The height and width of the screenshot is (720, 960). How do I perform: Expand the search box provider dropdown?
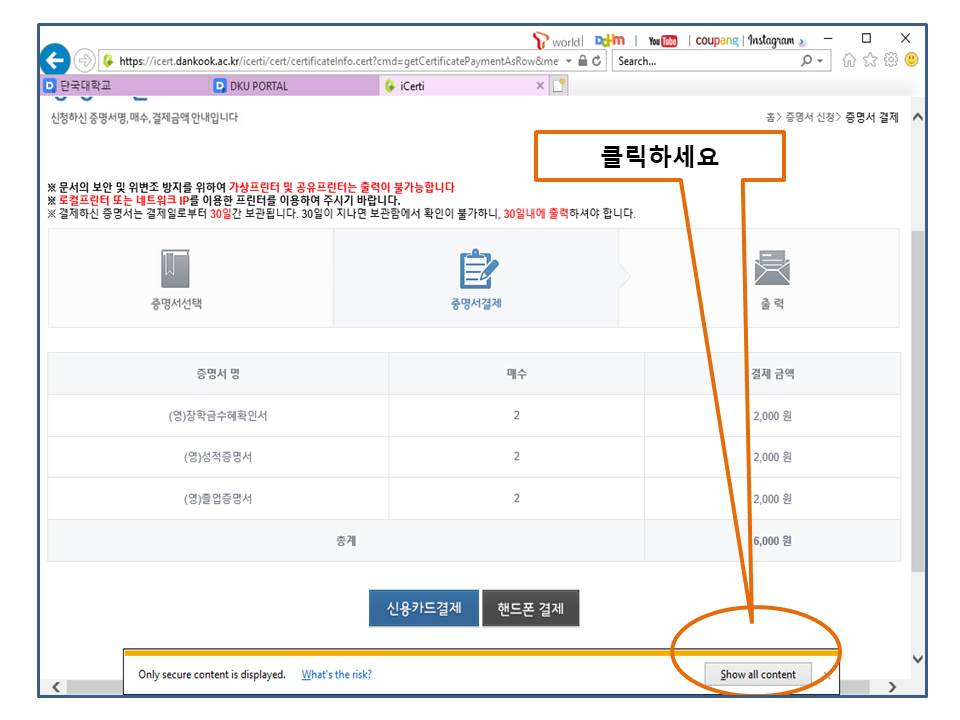pos(822,61)
